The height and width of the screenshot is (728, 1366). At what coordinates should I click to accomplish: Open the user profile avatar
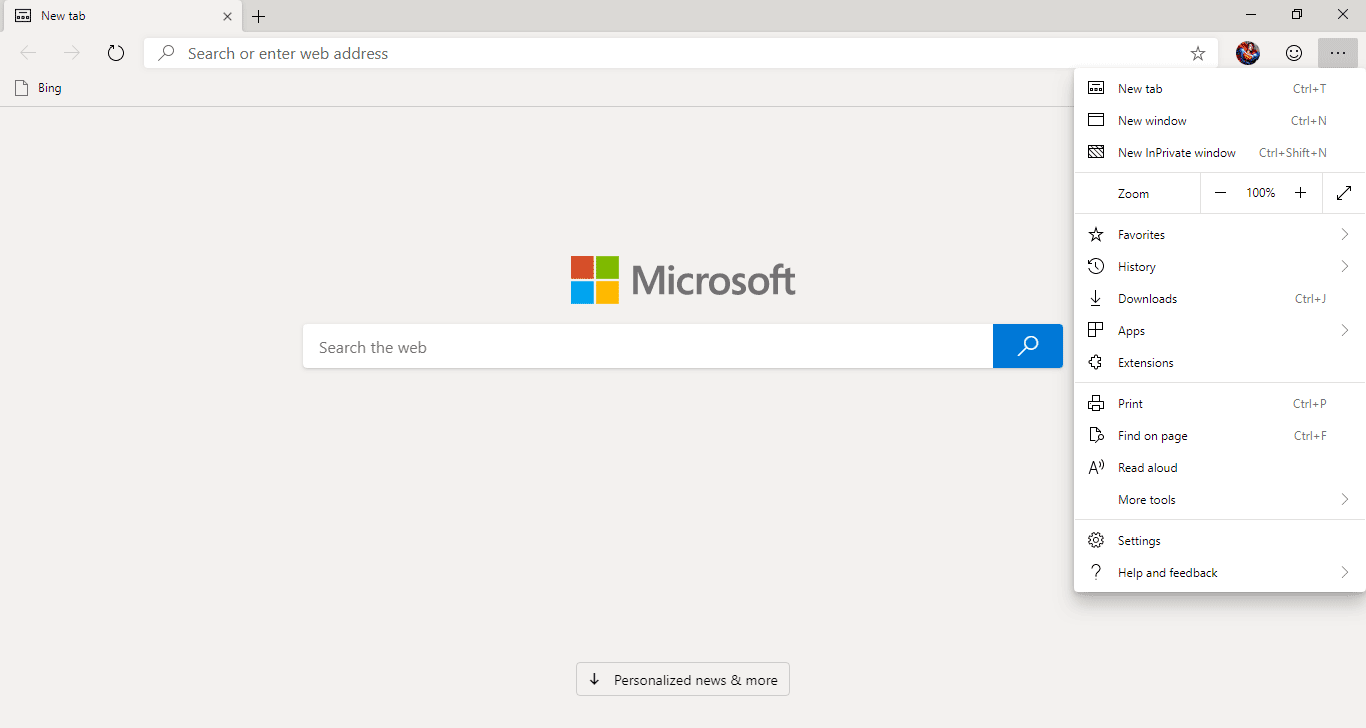(x=1248, y=53)
